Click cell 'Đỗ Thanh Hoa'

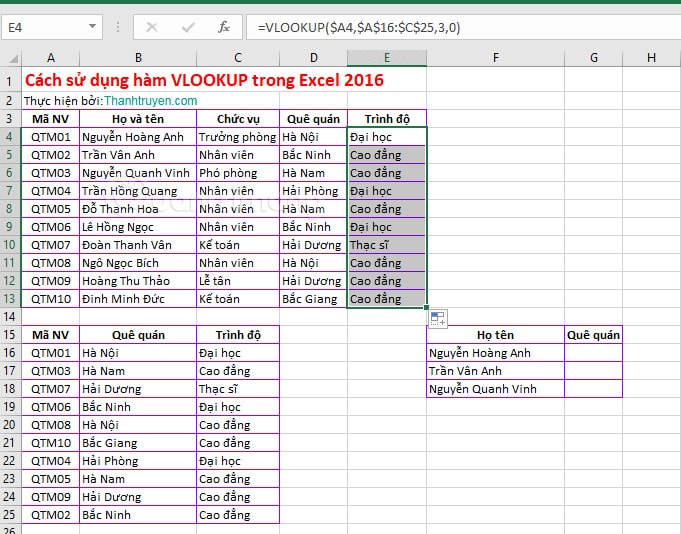(138, 209)
